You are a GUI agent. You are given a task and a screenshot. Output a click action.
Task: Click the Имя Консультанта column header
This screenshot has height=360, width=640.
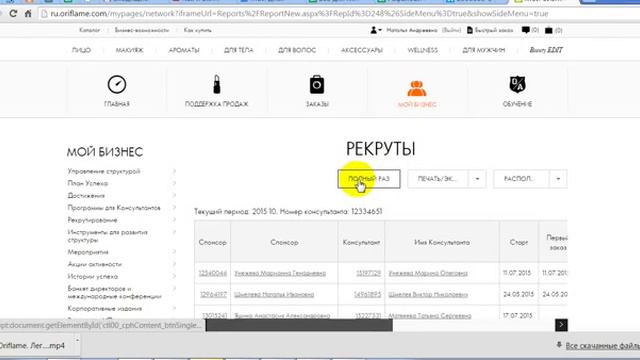442,242
